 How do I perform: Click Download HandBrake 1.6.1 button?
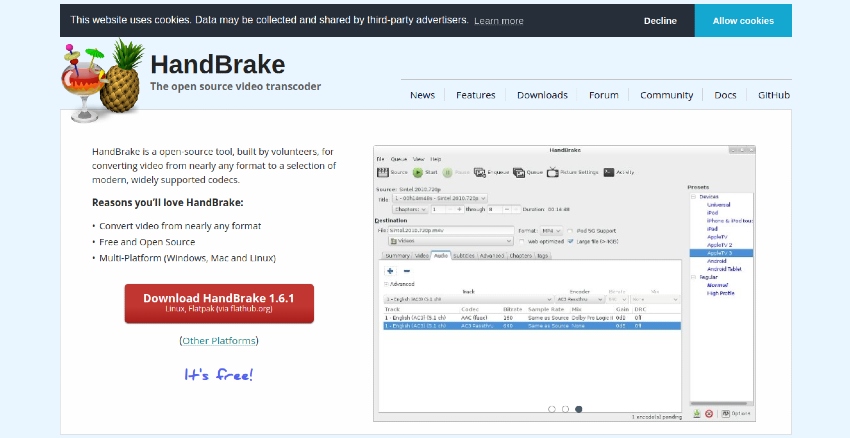219,304
